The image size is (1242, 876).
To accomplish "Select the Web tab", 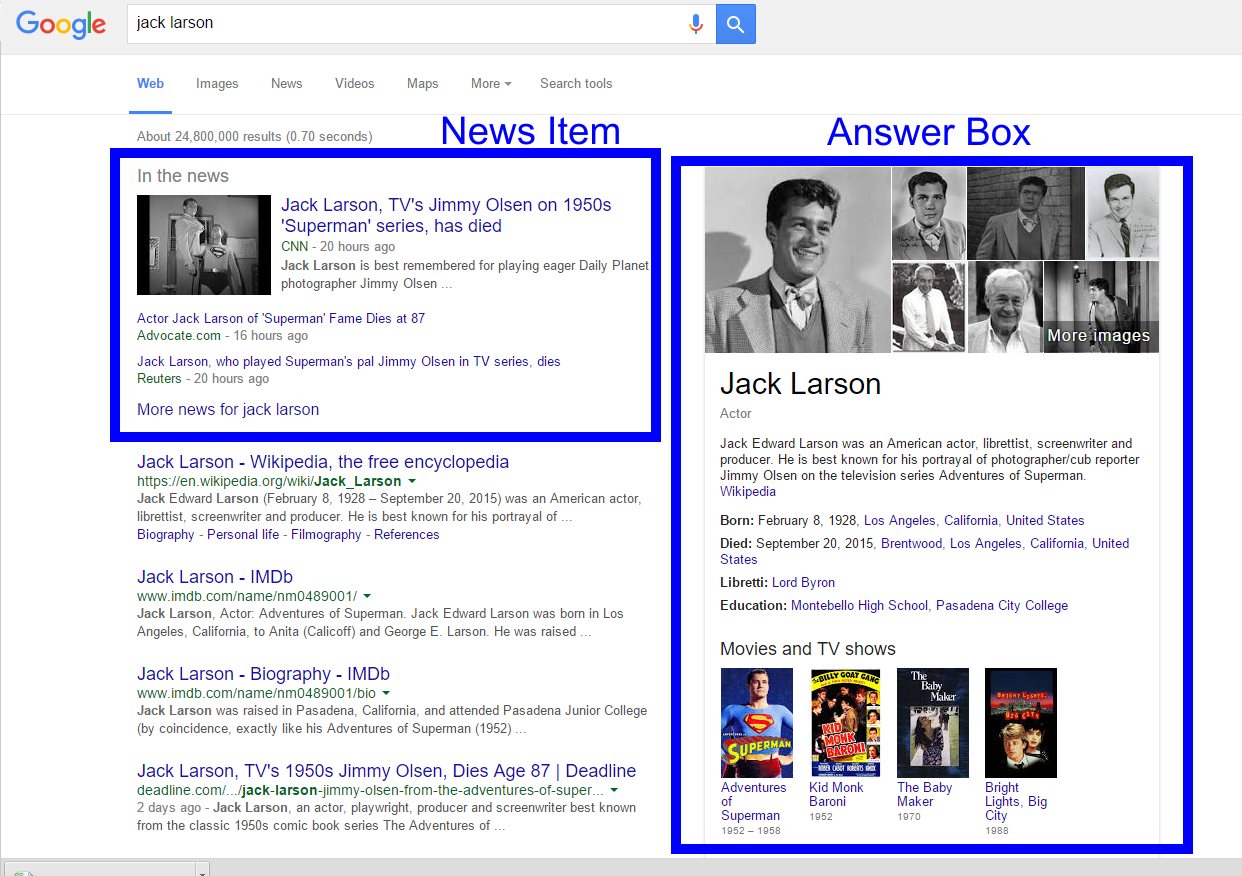I will (x=151, y=84).
